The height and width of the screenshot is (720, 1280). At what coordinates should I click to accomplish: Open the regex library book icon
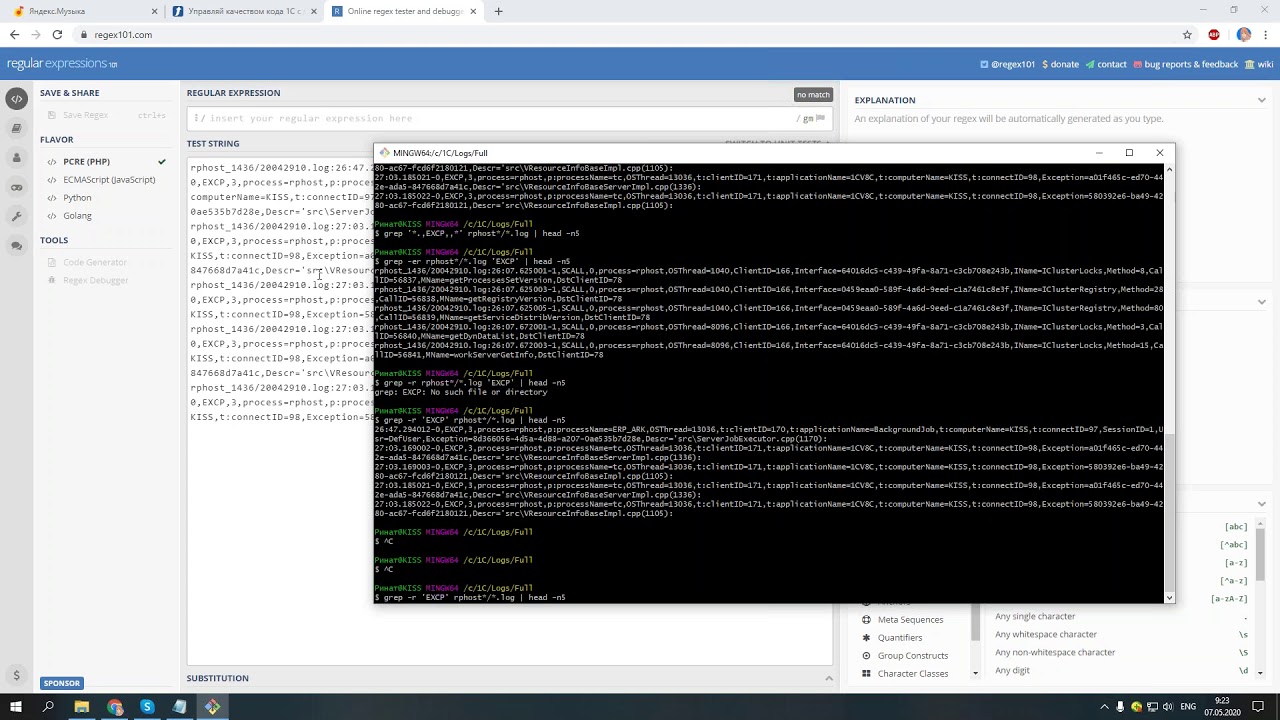(x=16, y=128)
